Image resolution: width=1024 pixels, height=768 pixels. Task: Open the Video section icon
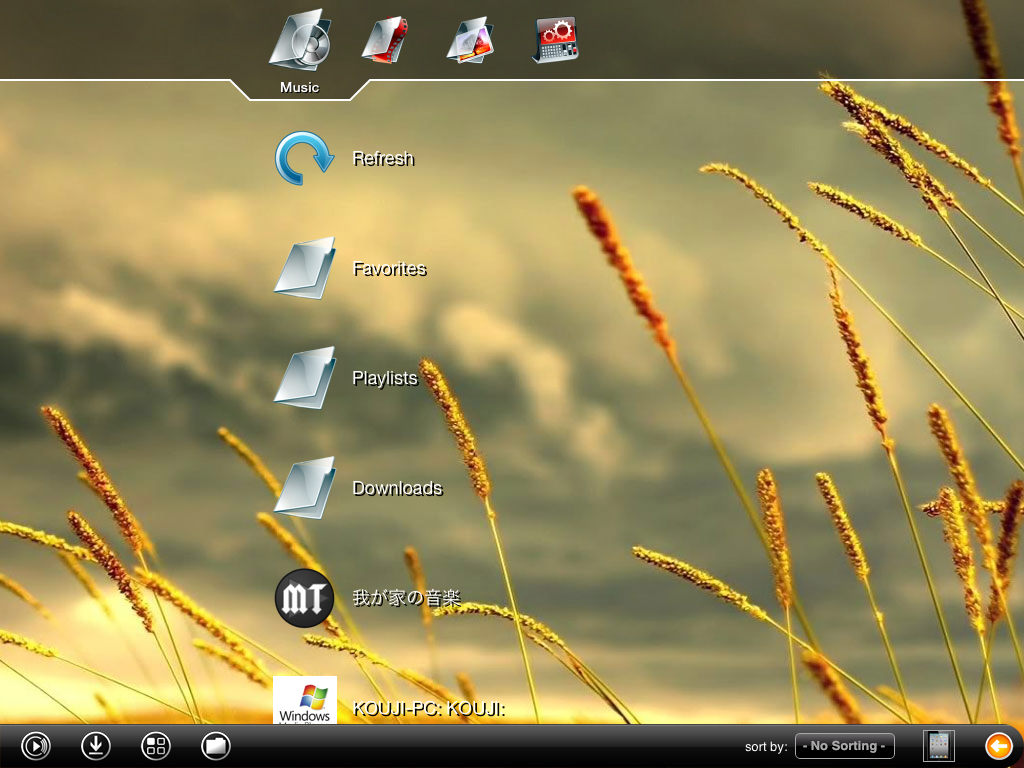point(385,40)
